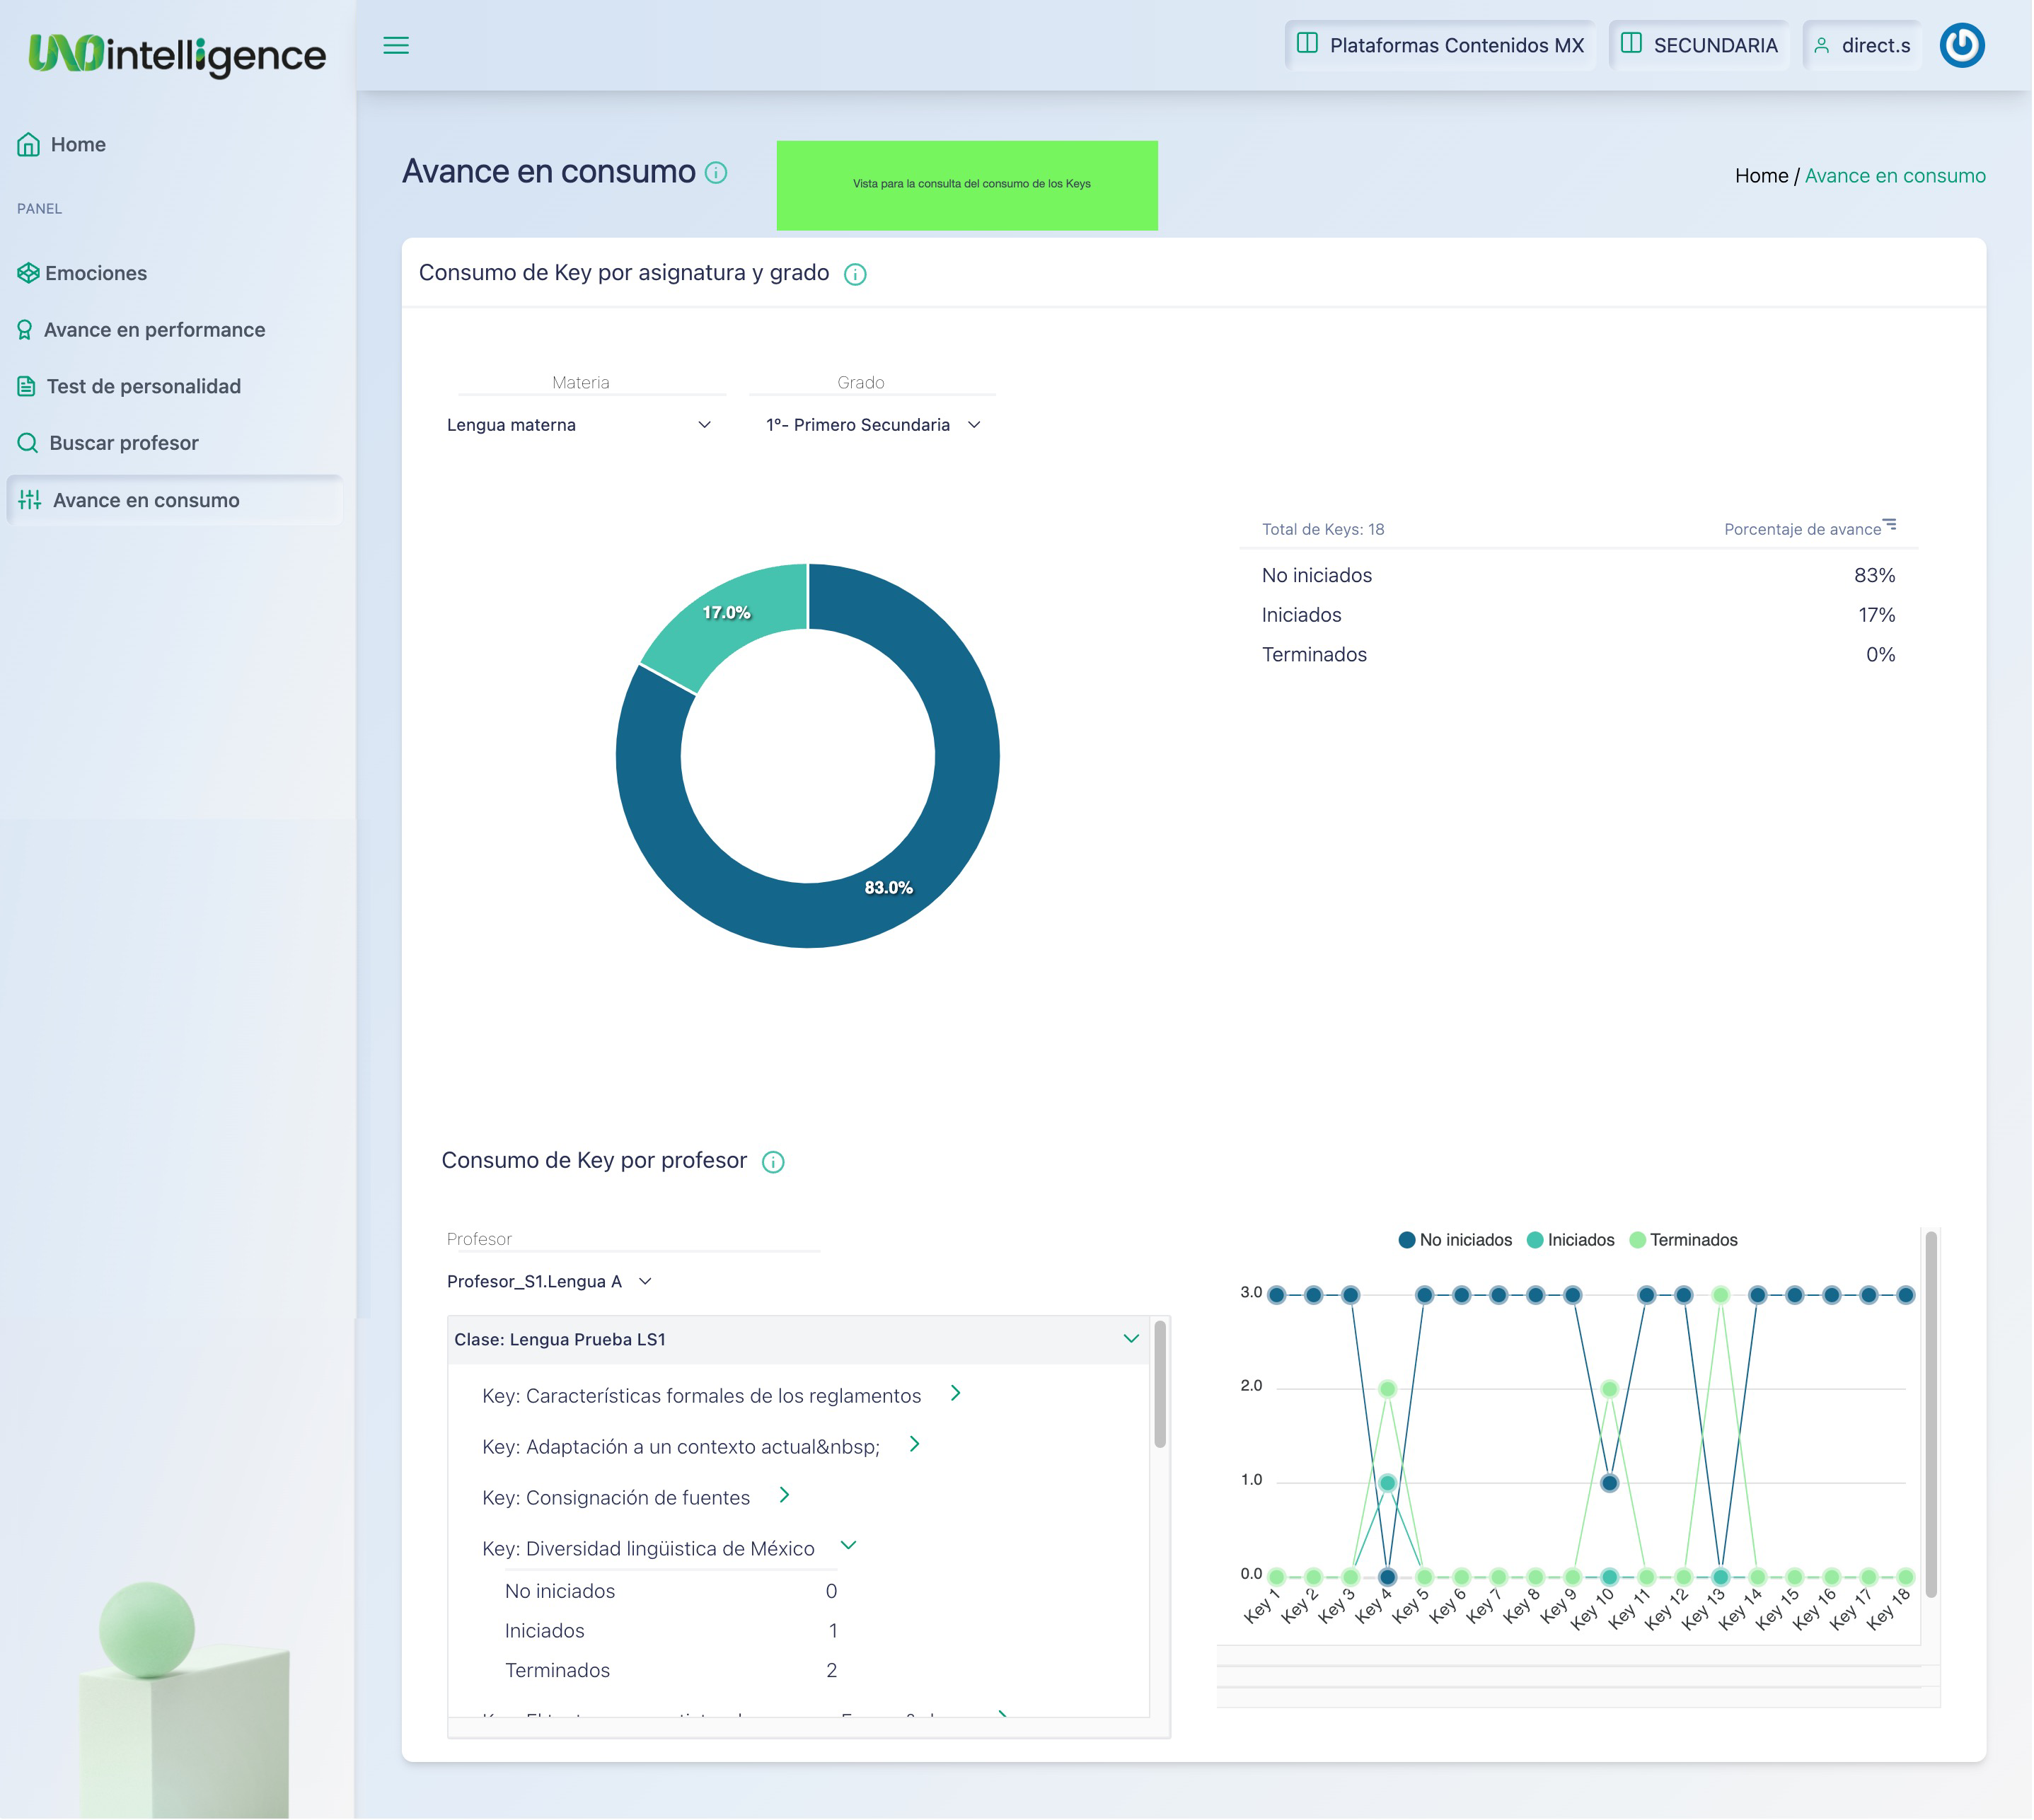
Task: Open Emociones from the sidebar
Action: (x=95, y=273)
